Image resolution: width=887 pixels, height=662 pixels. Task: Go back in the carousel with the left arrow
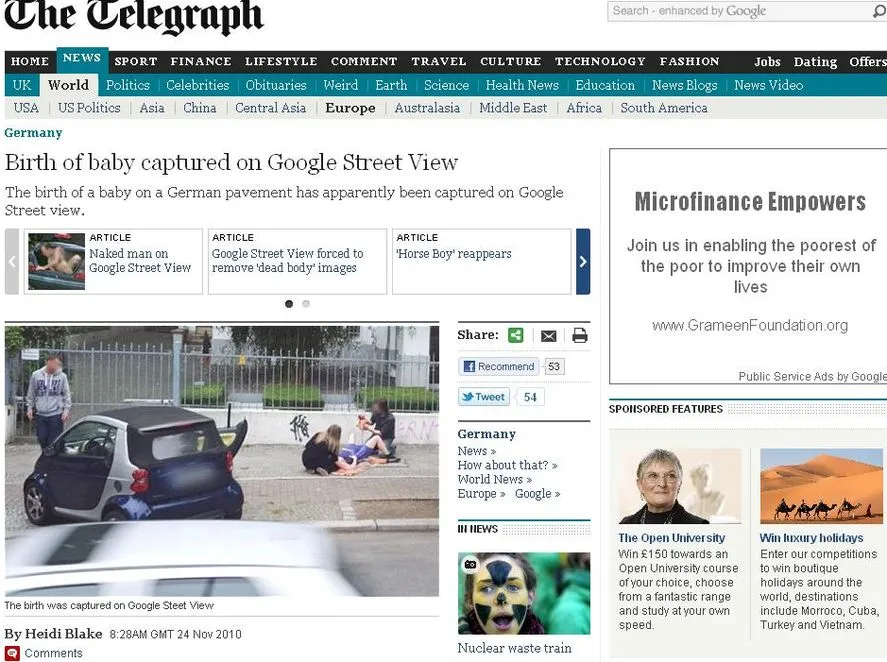[x=10, y=261]
